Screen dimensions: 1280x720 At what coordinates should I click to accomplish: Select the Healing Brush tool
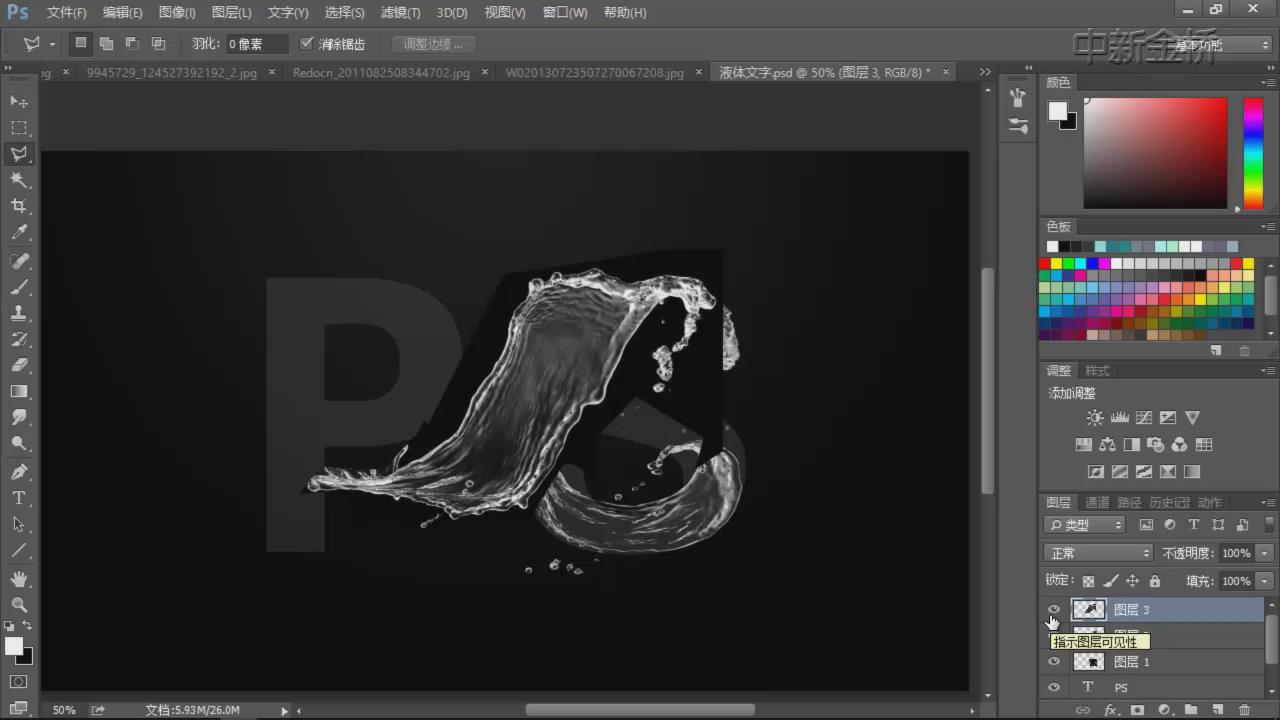point(19,261)
